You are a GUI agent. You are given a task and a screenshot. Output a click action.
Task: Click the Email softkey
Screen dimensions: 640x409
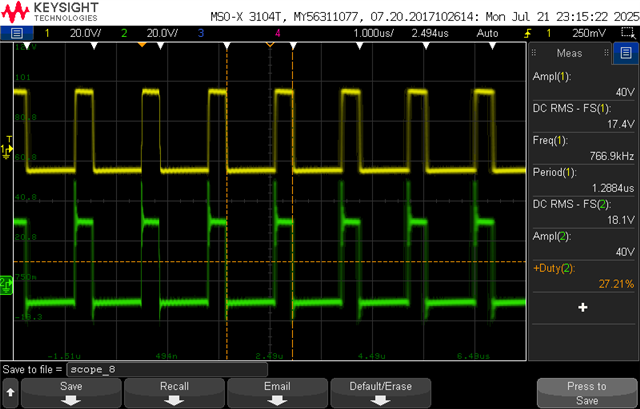[278, 393]
